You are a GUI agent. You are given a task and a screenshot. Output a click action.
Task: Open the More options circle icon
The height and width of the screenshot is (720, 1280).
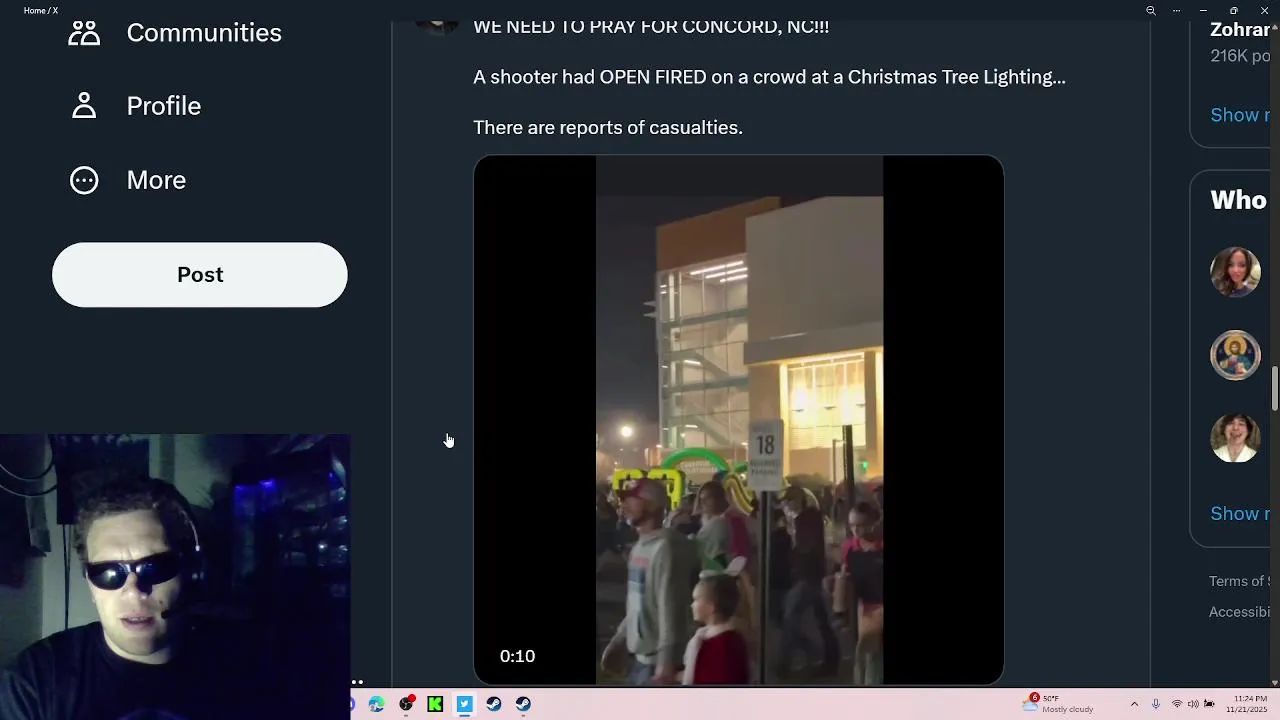pos(84,180)
